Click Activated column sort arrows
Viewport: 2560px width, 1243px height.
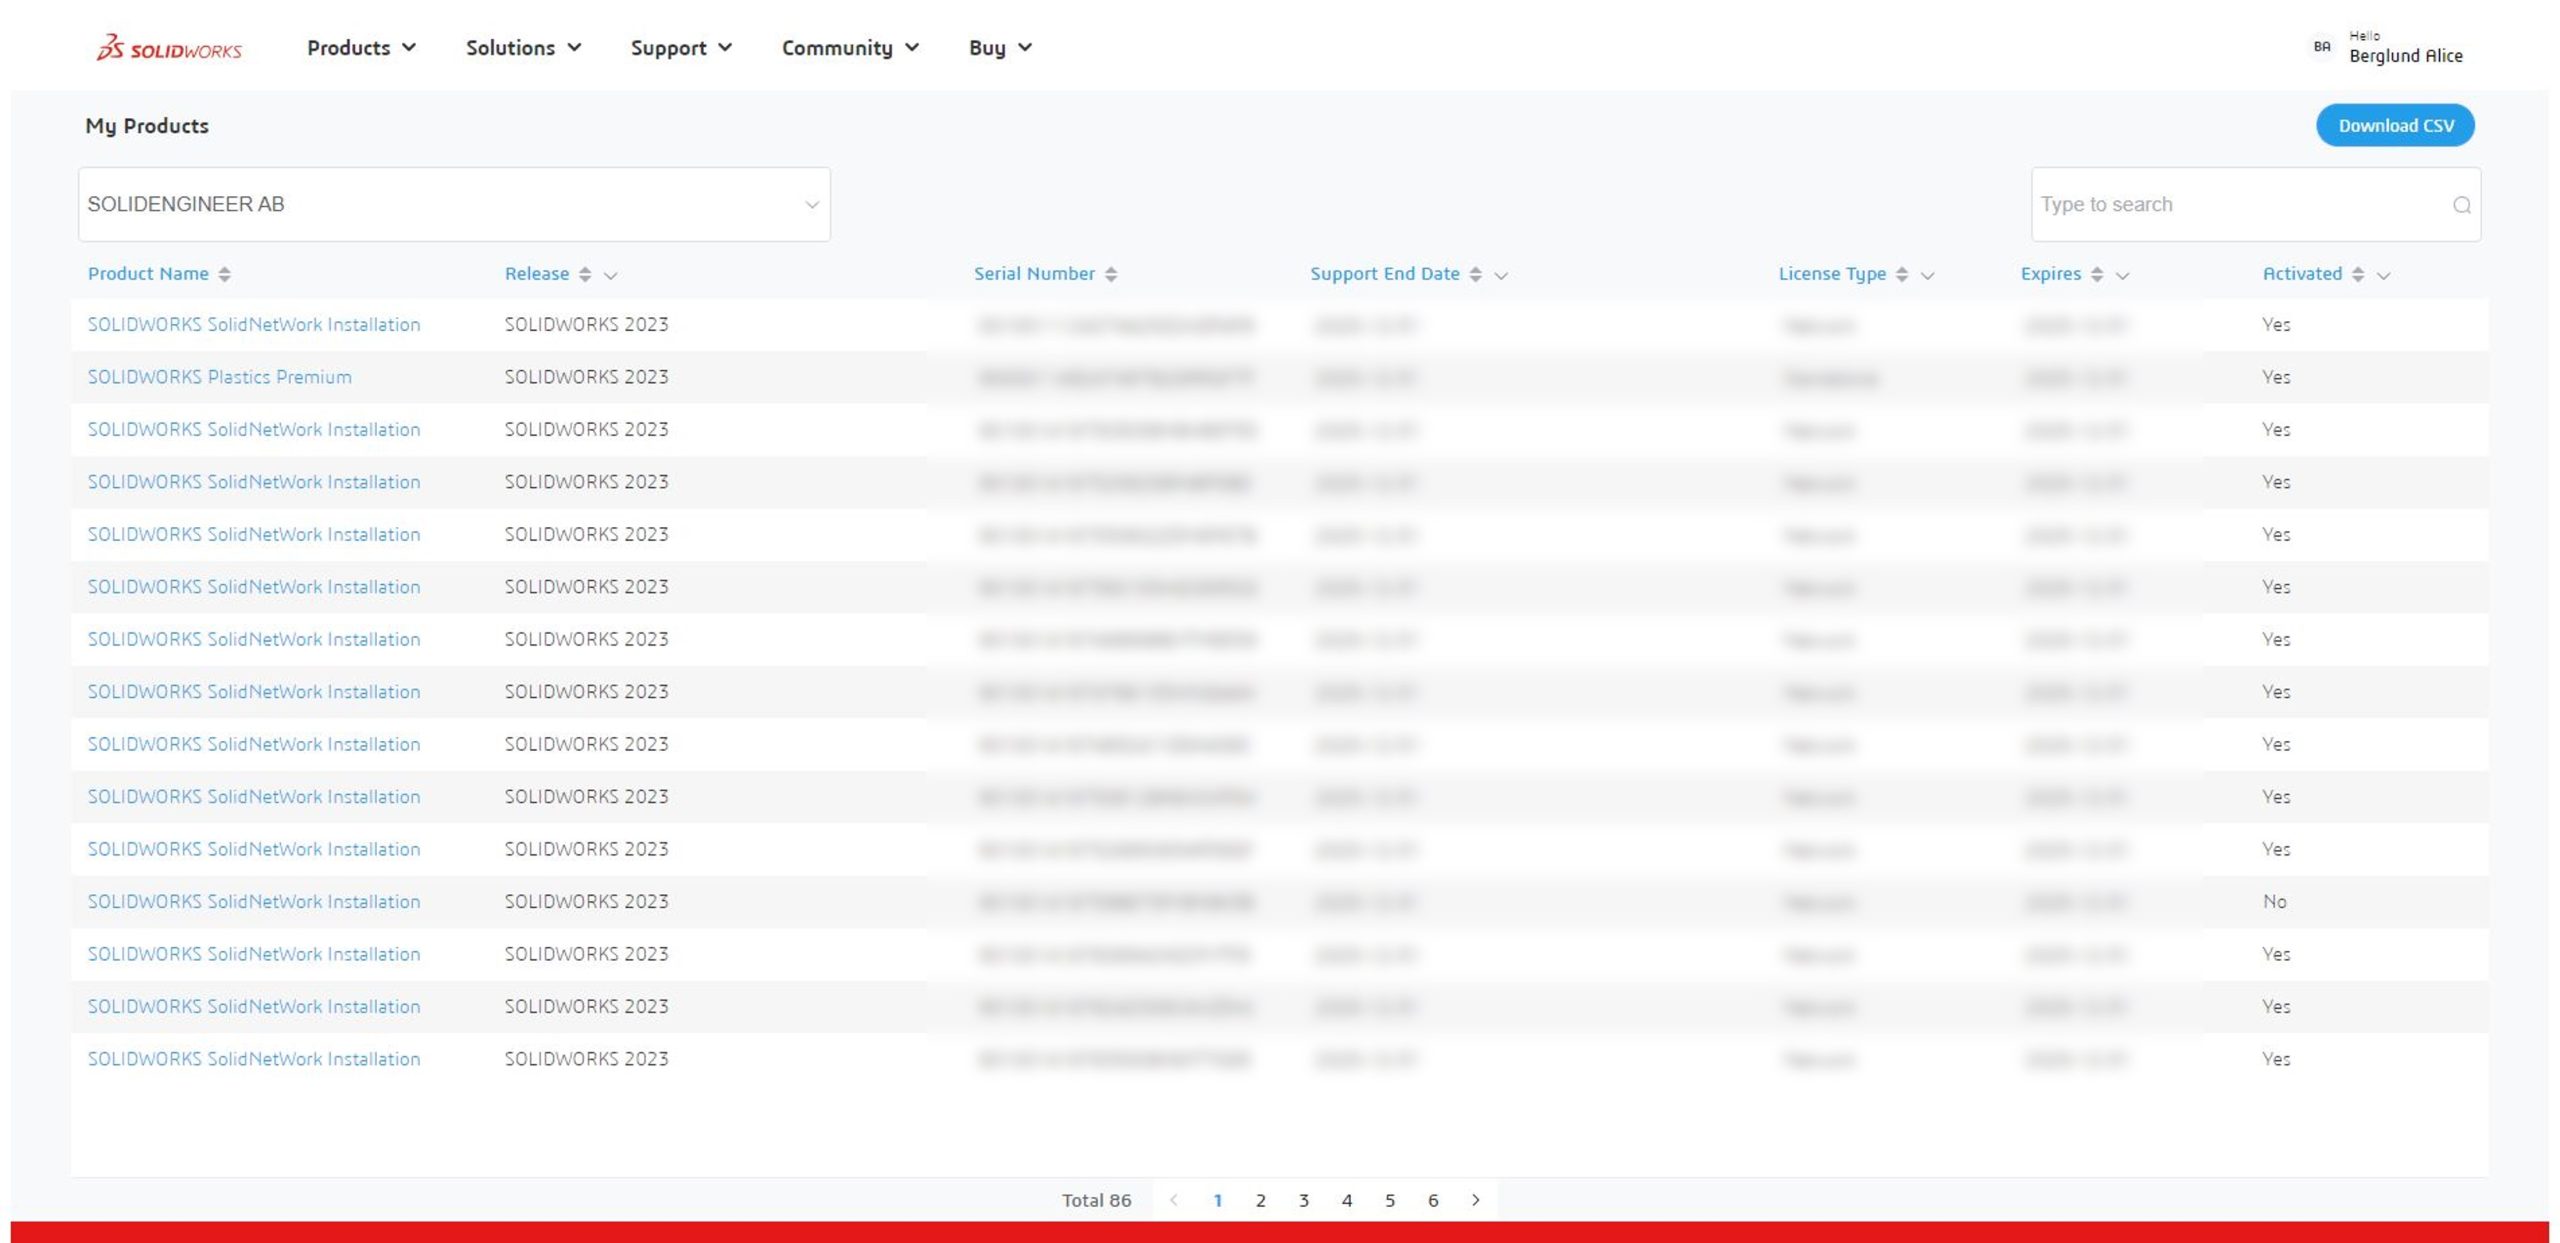(2358, 274)
